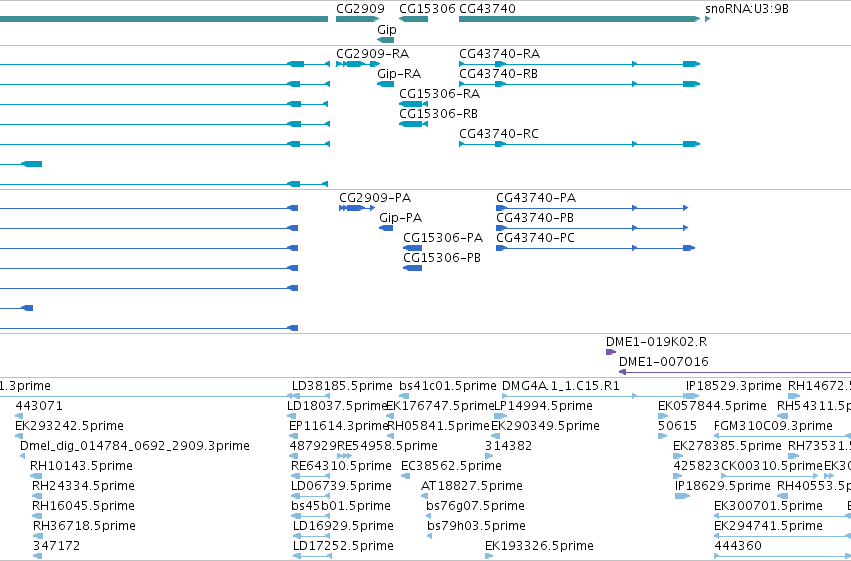851x561 pixels.
Task: Click the RH24334.5prime EST label
Action: pyautogui.click(x=83, y=486)
